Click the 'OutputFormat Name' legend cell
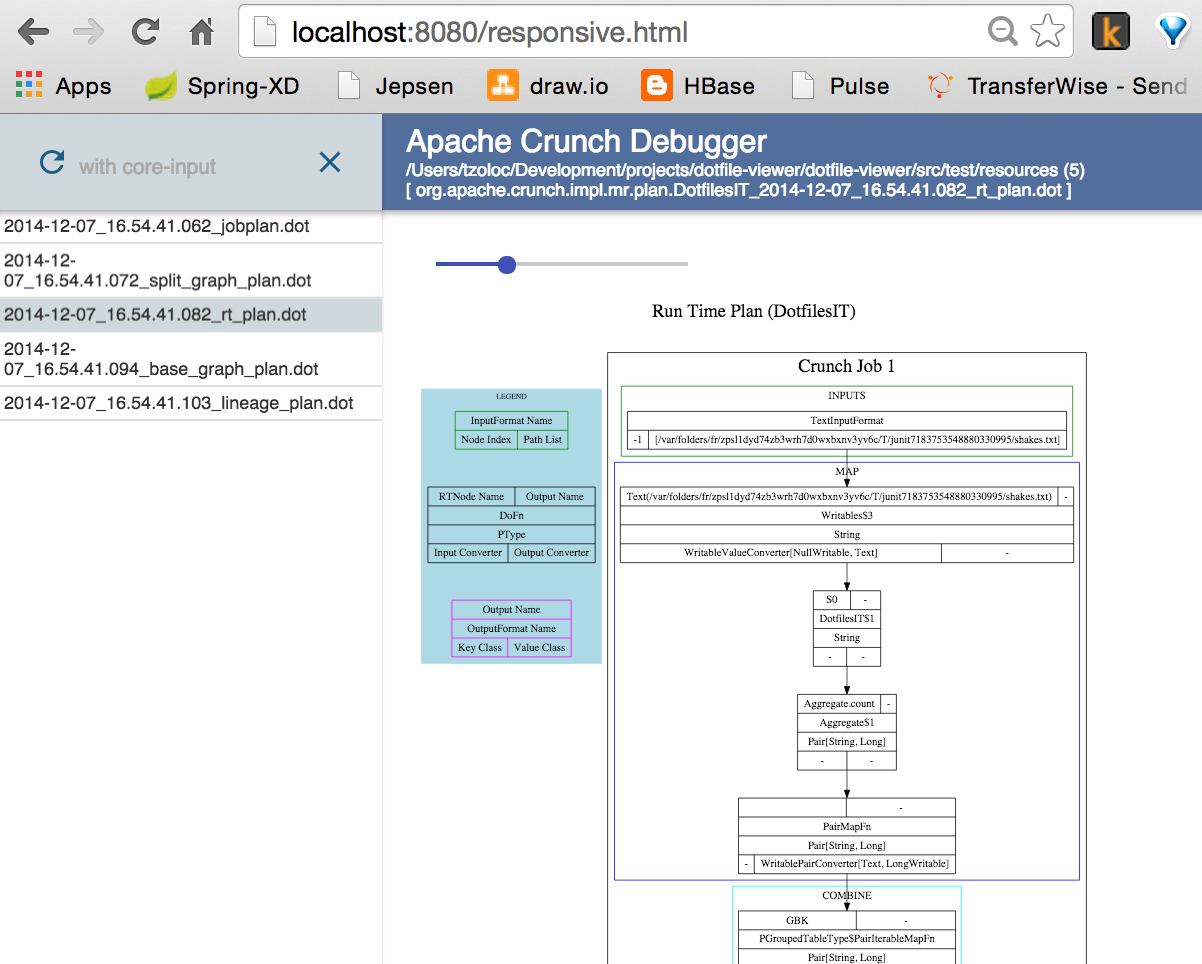 point(511,629)
